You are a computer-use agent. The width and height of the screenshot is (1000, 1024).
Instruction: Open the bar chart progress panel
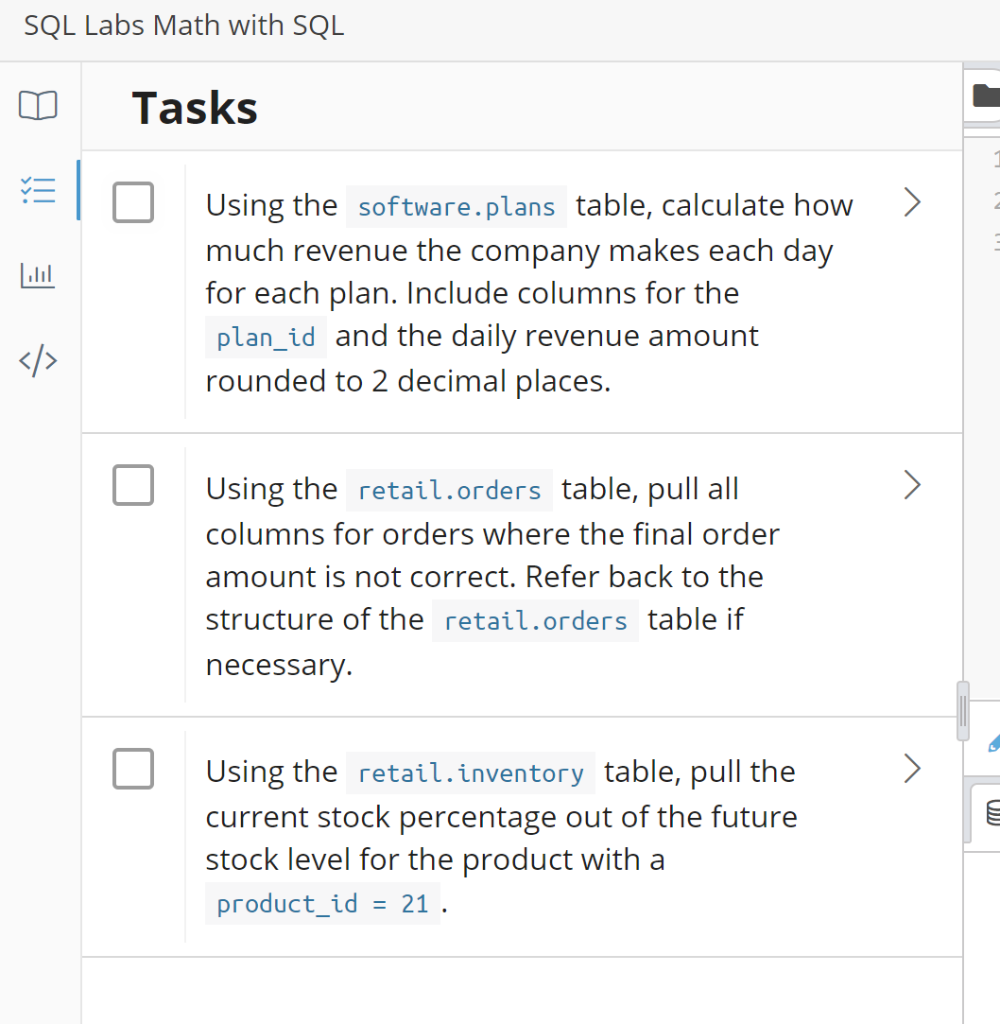pos(38,275)
